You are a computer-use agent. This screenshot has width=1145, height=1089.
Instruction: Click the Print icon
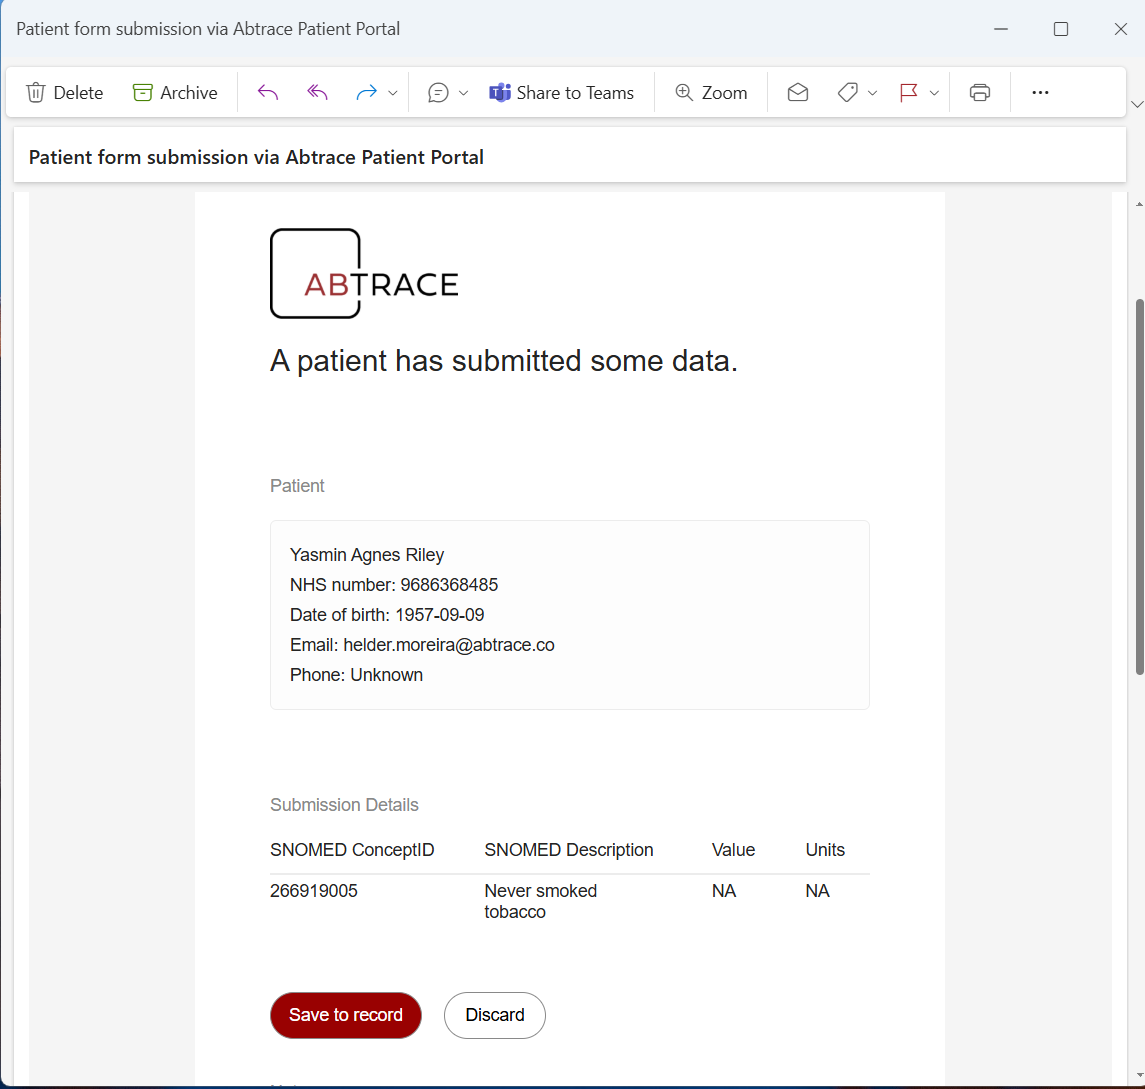pos(979,93)
